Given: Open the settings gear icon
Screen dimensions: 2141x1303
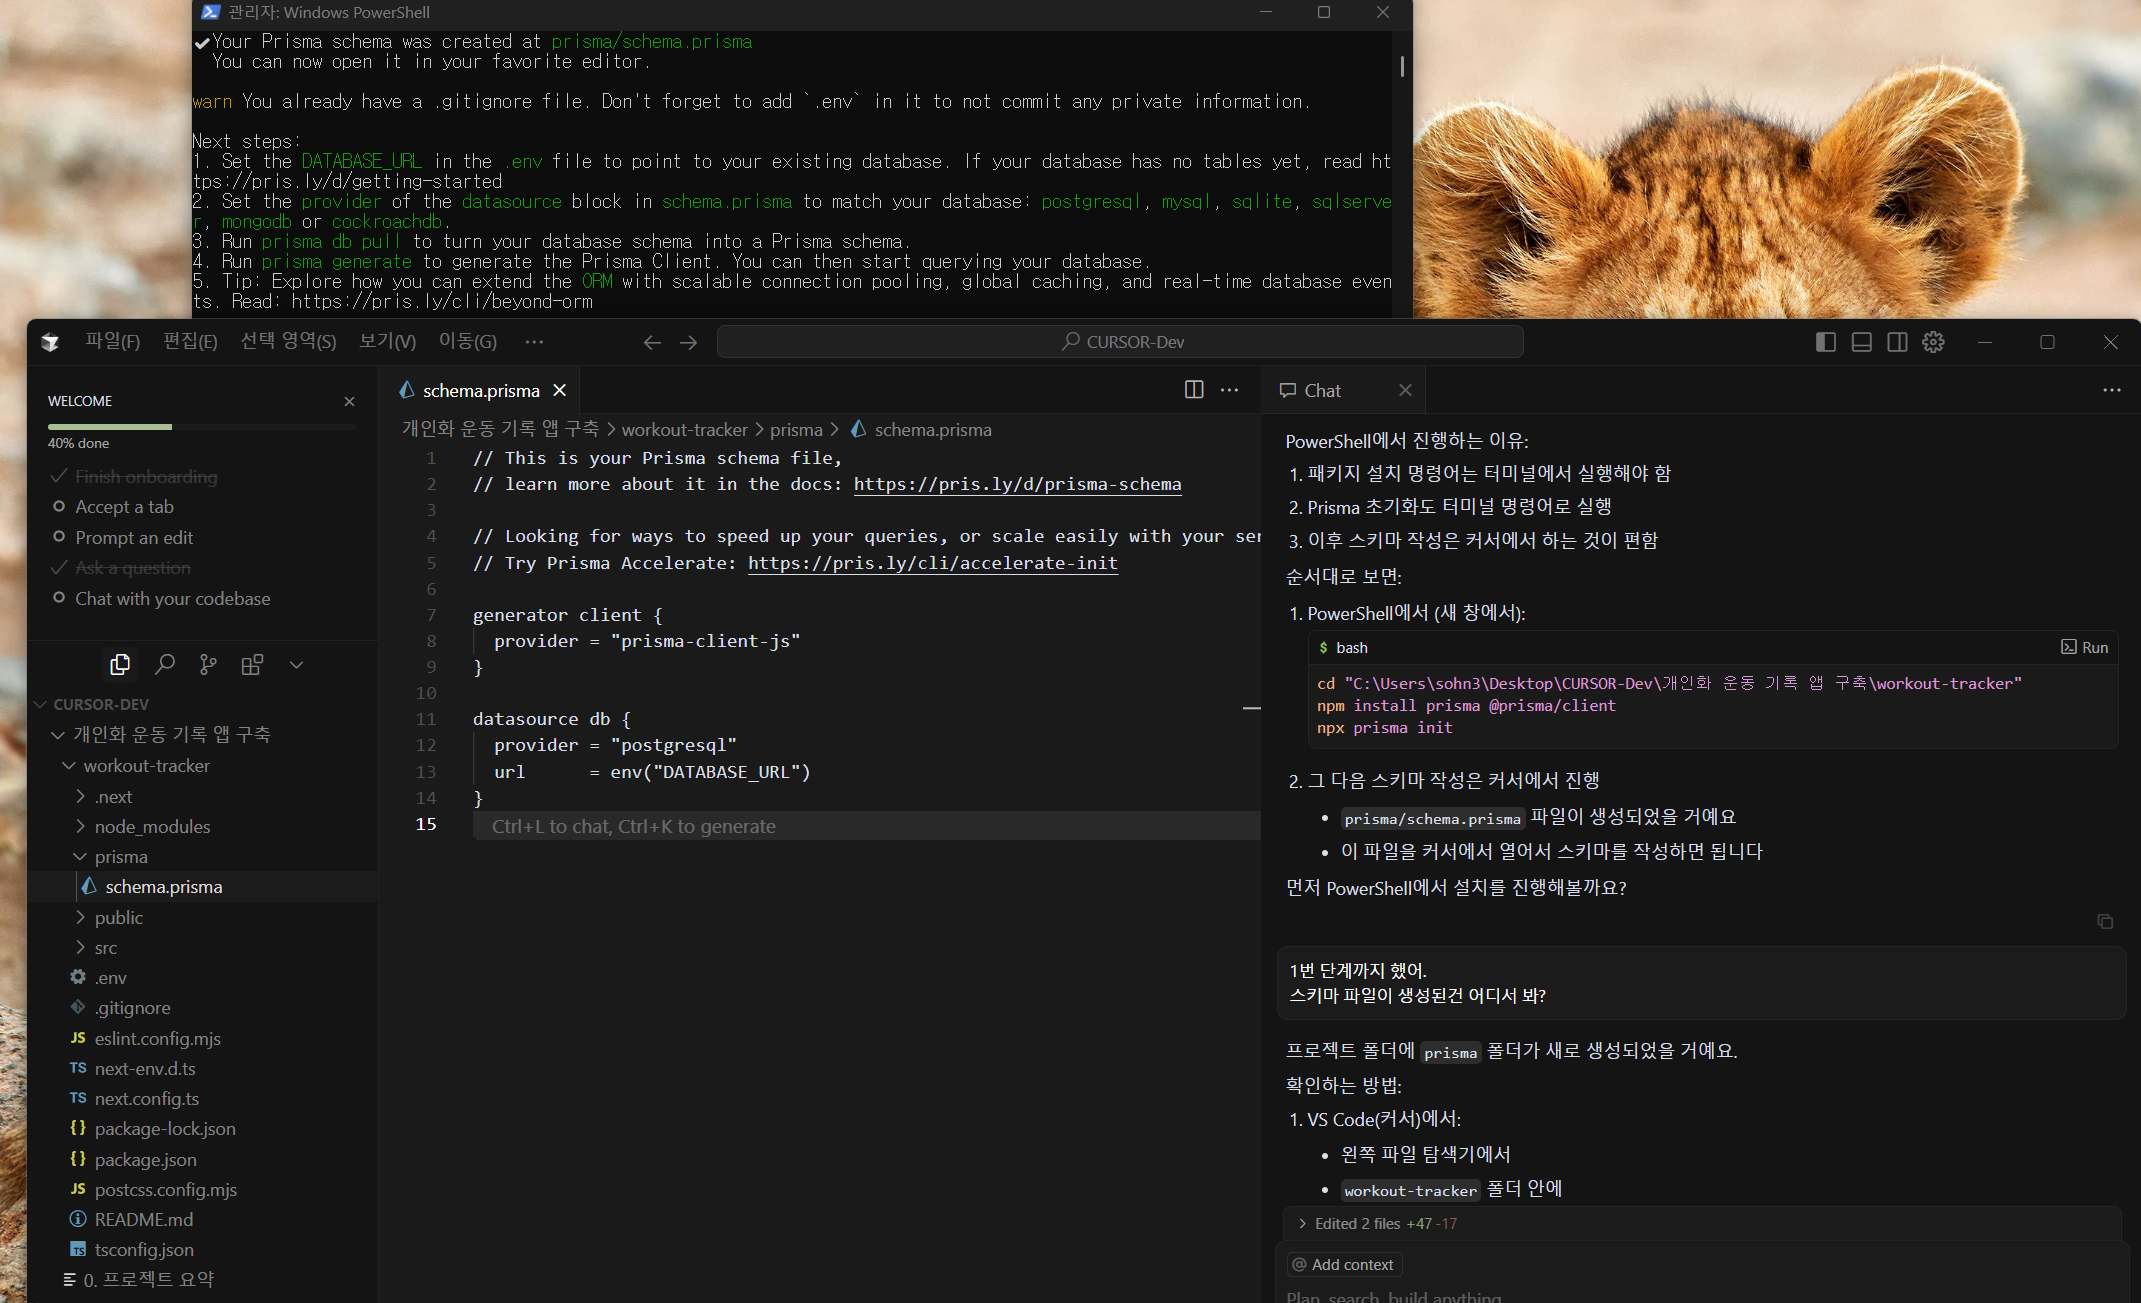Looking at the screenshot, I should pos(1933,342).
